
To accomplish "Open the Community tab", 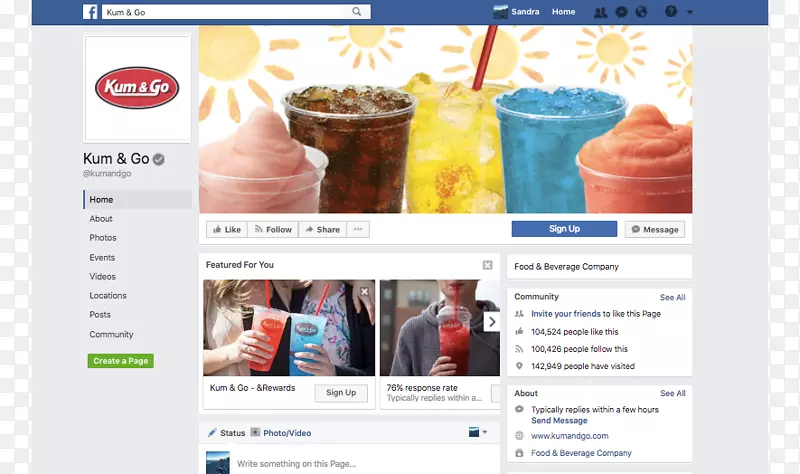I will click(111, 334).
